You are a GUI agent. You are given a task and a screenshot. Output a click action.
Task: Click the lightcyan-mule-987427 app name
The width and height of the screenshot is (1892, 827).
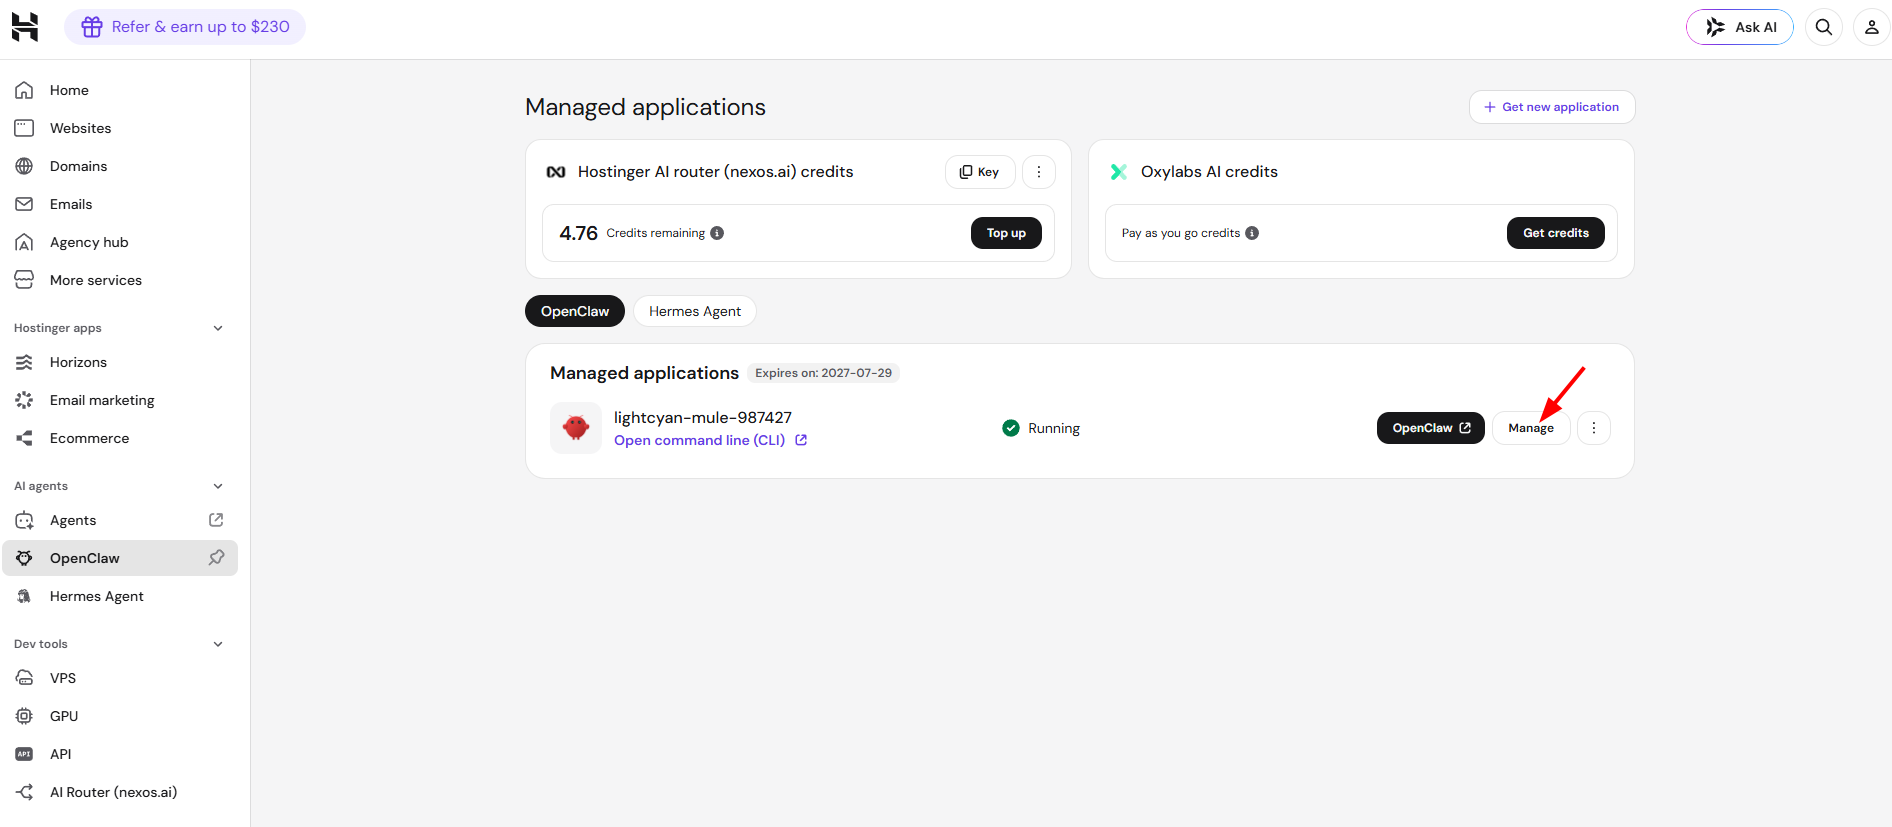click(x=703, y=417)
